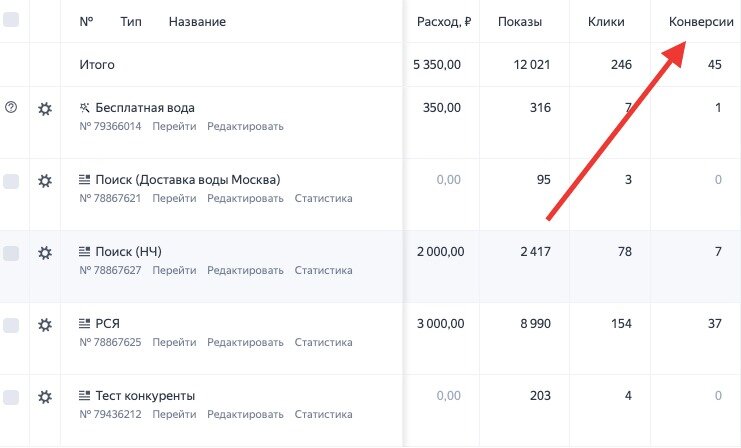Image resolution: width=741 pixels, height=448 pixels.
Task: Open Статистика link for РСЯ campaign
Action: pyautogui.click(x=323, y=342)
